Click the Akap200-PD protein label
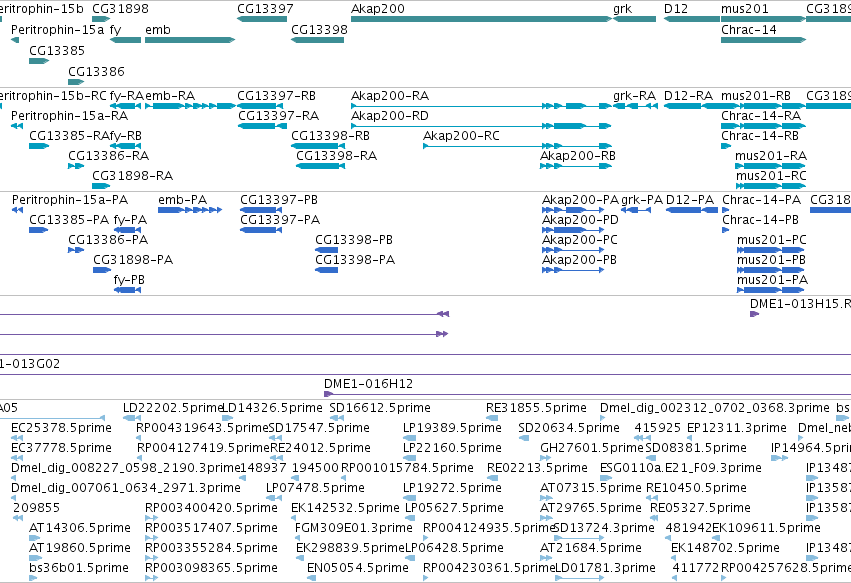Viewport: 851px width, 583px height. [x=580, y=220]
